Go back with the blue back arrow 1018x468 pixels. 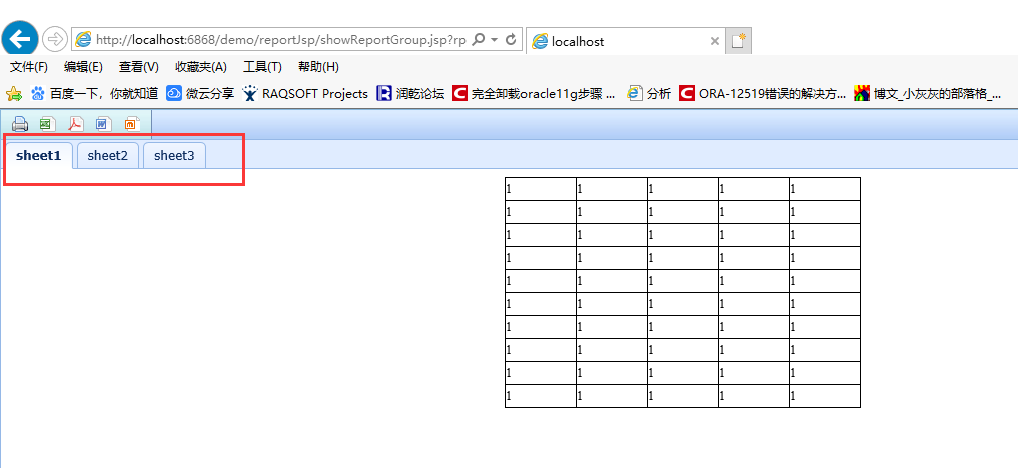click(x=20, y=40)
